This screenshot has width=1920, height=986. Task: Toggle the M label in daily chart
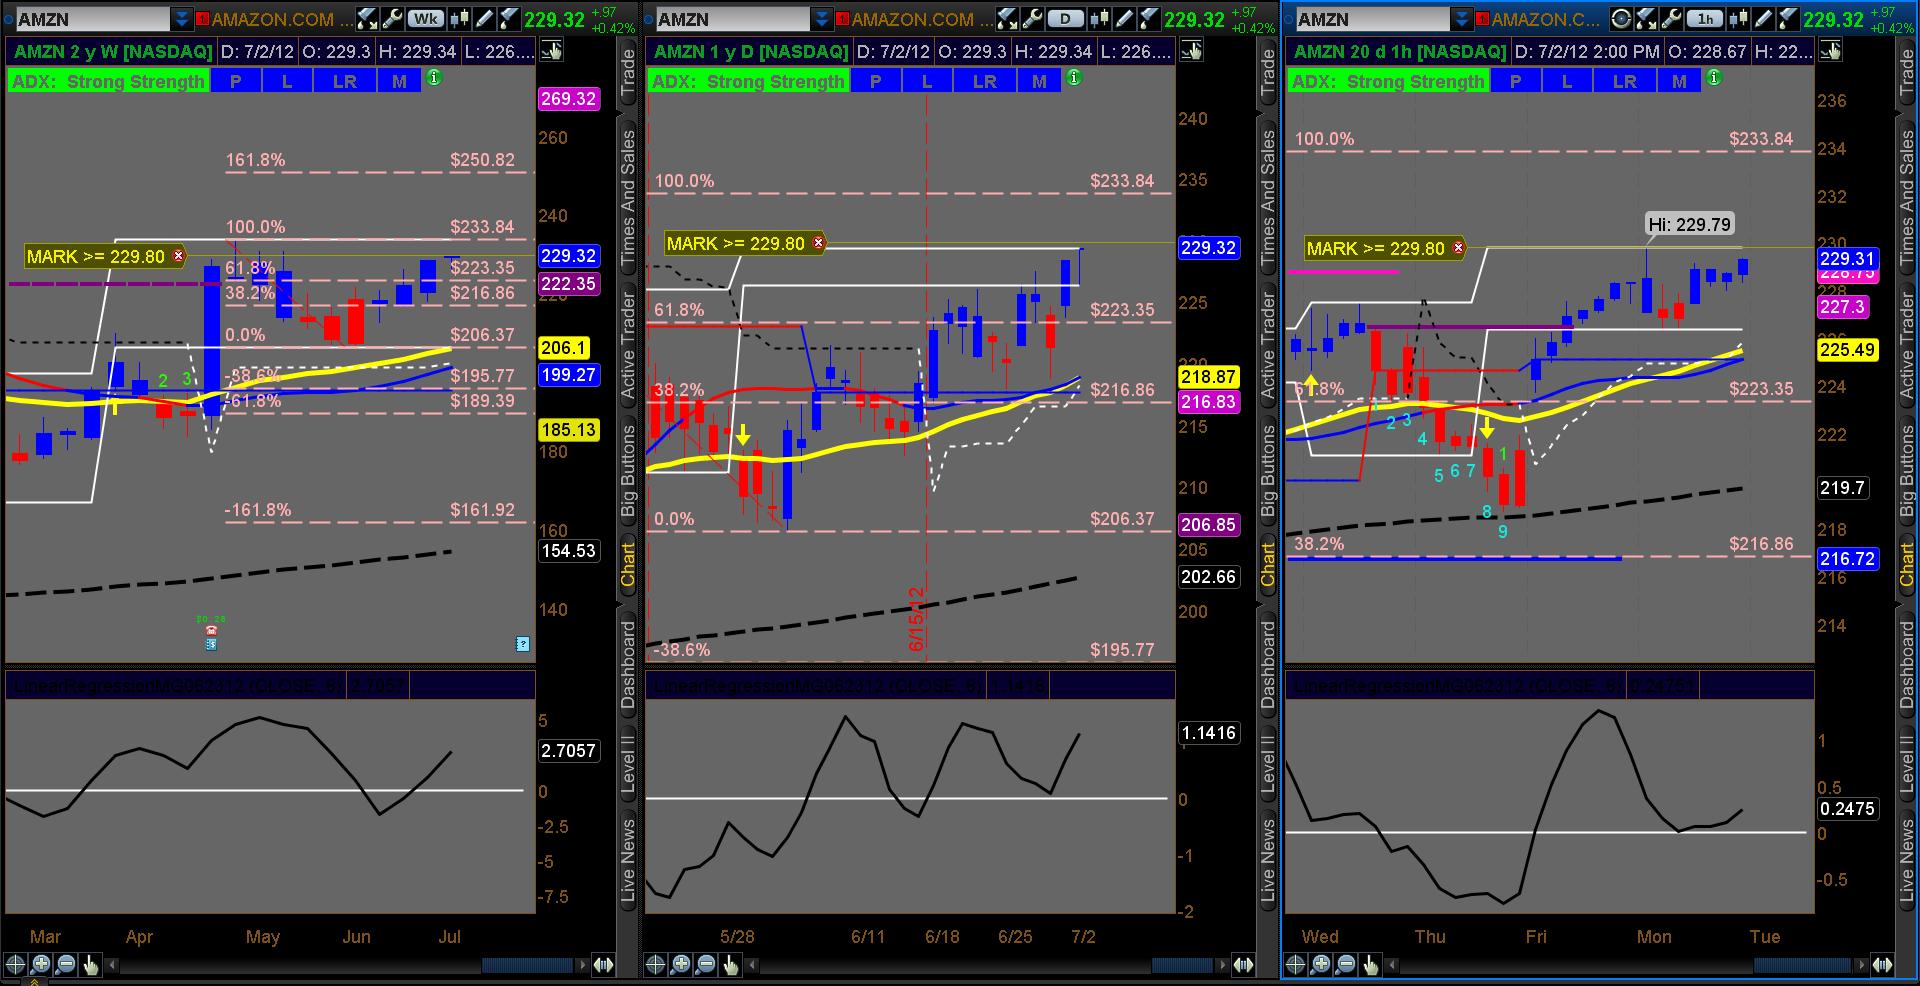pyautogui.click(x=1040, y=81)
